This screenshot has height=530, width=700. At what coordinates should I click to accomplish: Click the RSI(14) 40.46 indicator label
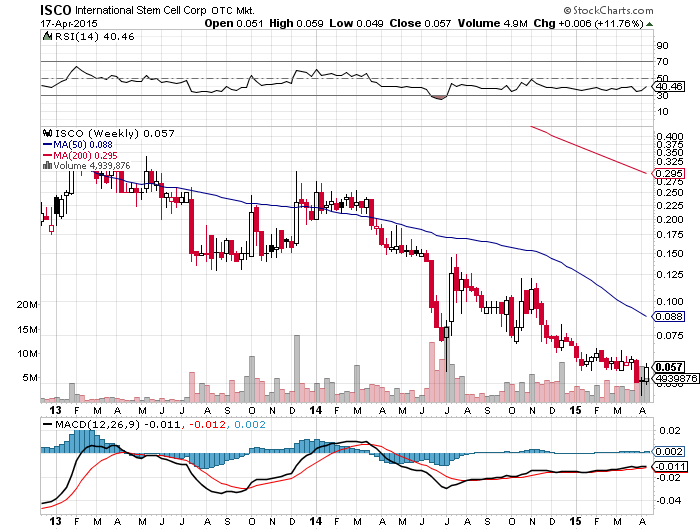pos(94,37)
